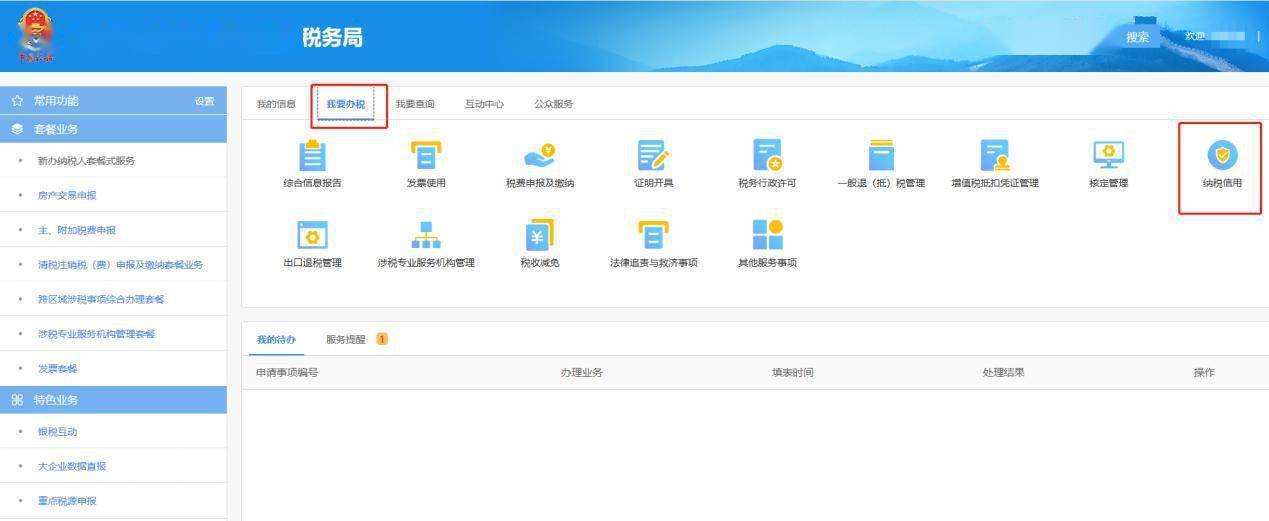The width and height of the screenshot is (1269, 521).
Task: Switch to the 服务提醒 tab
Action: (x=346, y=340)
